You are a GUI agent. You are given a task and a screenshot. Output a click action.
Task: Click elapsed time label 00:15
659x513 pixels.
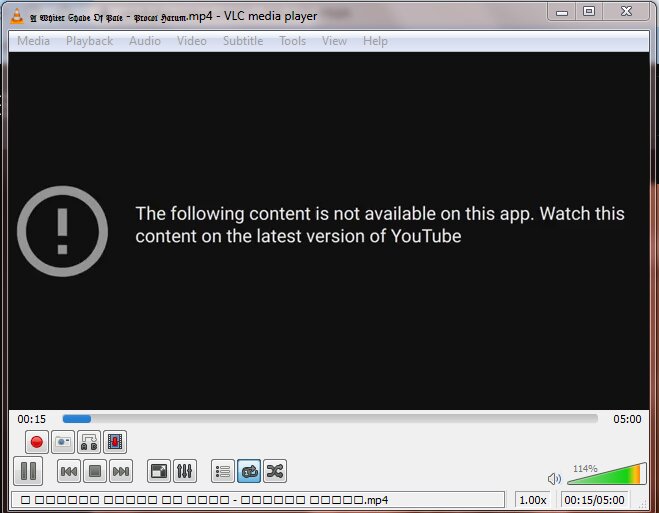(x=32, y=419)
